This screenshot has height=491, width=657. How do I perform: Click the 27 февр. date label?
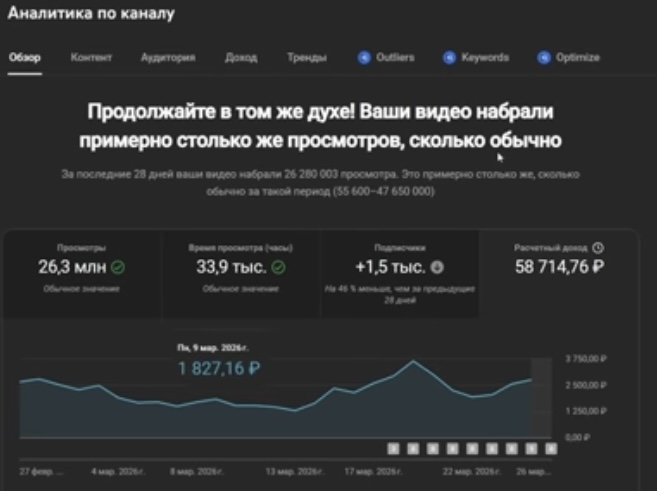tap(41, 472)
